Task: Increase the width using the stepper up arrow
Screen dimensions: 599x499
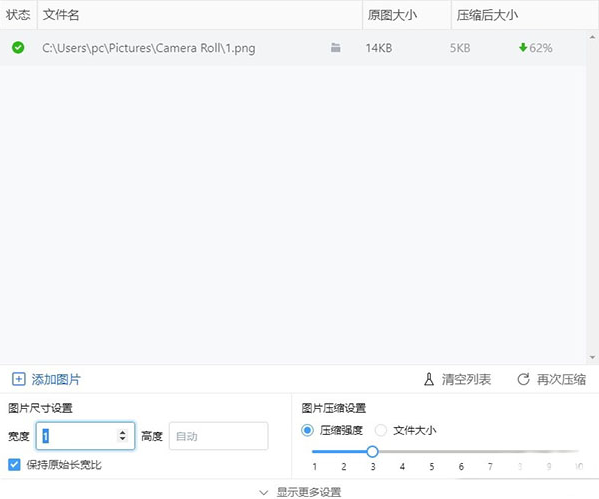Action: (123, 432)
